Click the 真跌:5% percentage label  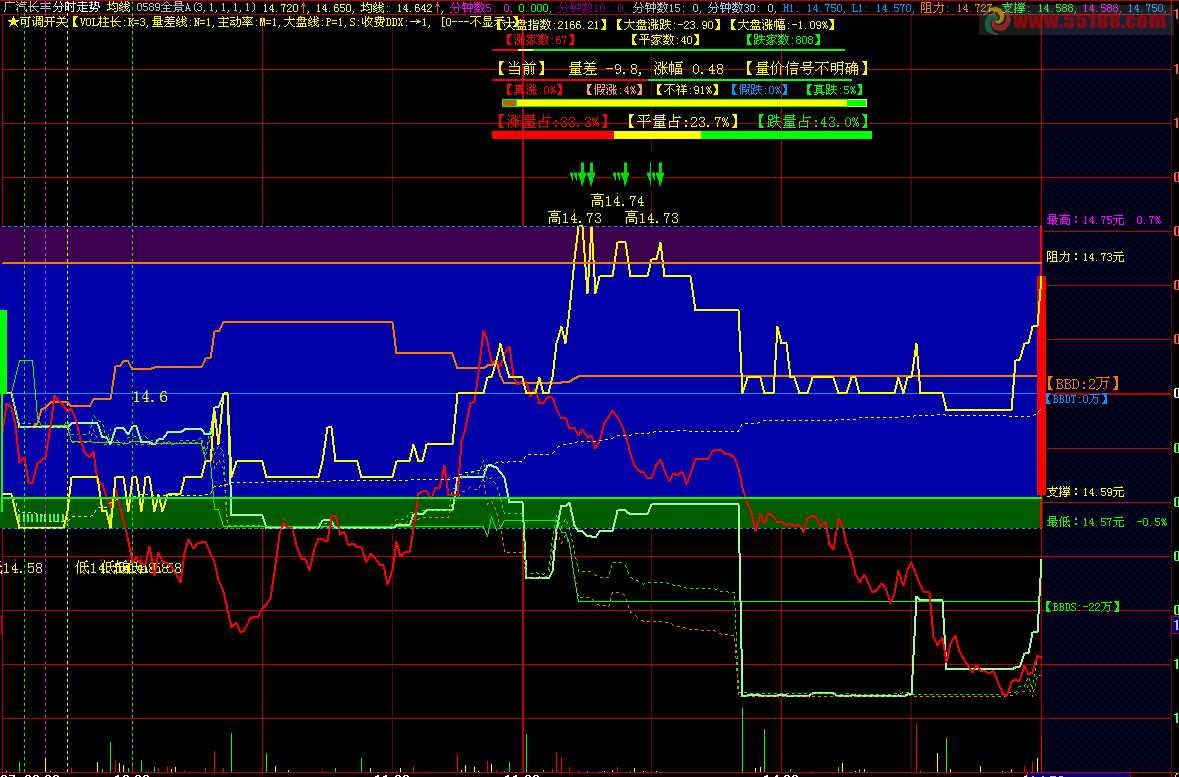click(x=833, y=90)
